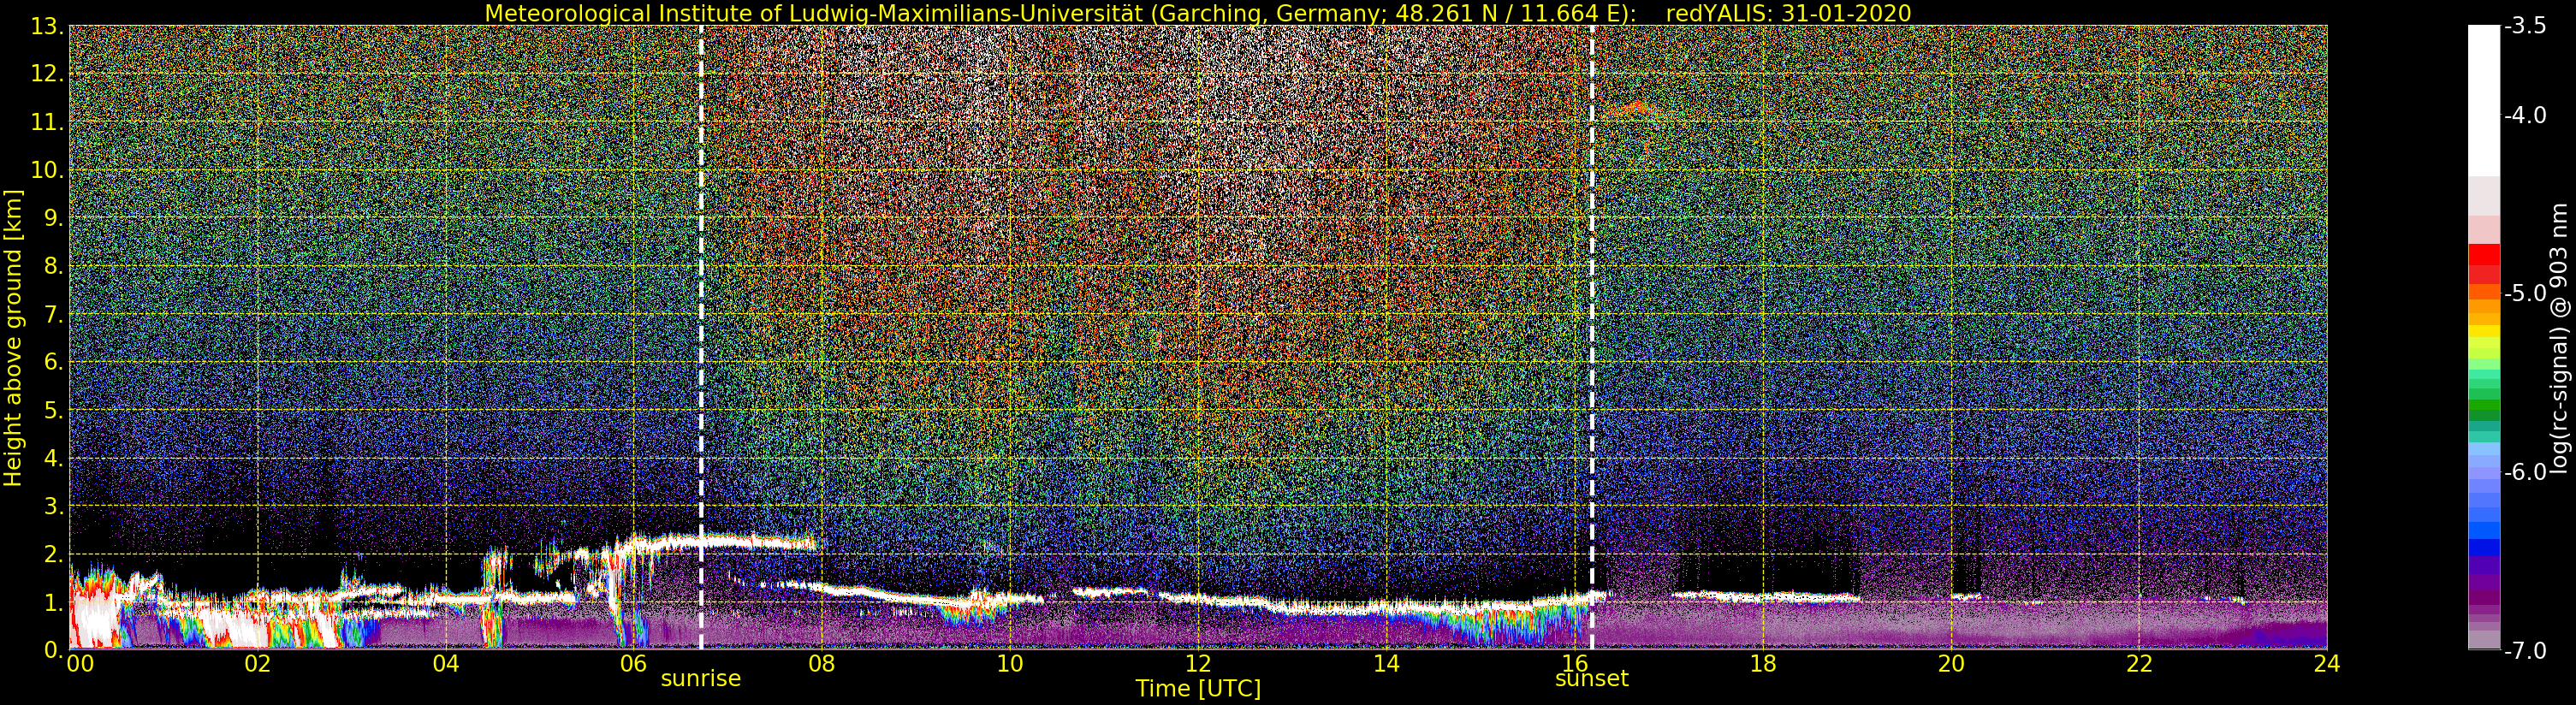Select the 4 km tick on the height axis

[54, 459]
